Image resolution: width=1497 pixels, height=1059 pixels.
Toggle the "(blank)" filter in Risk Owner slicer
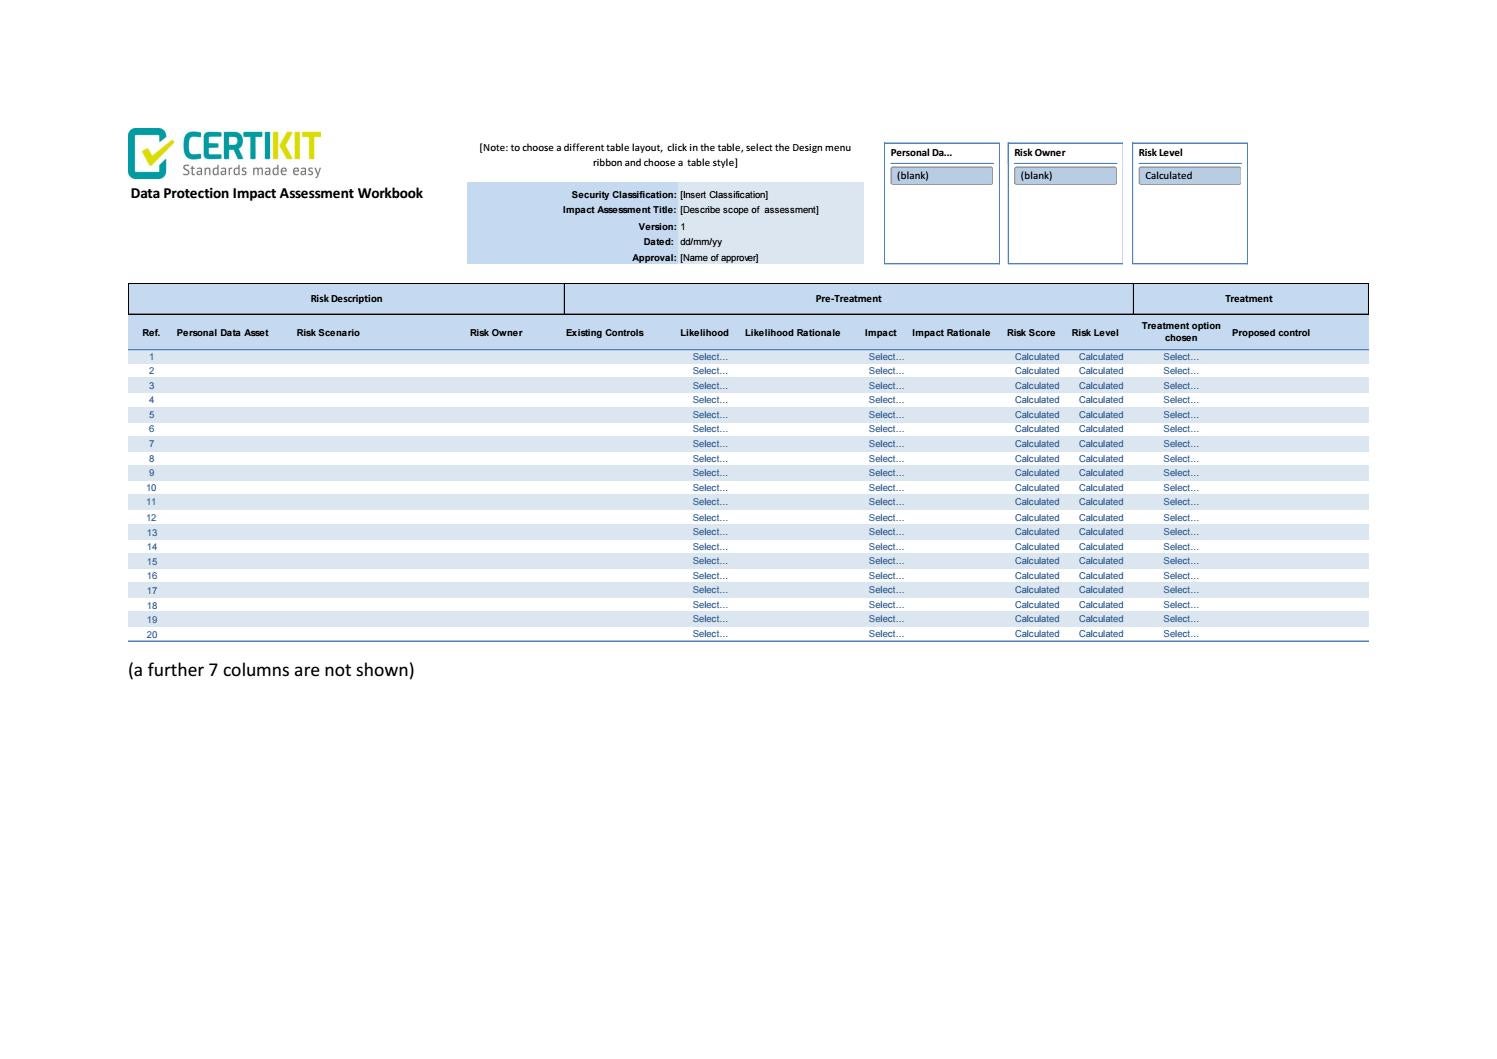(1066, 174)
